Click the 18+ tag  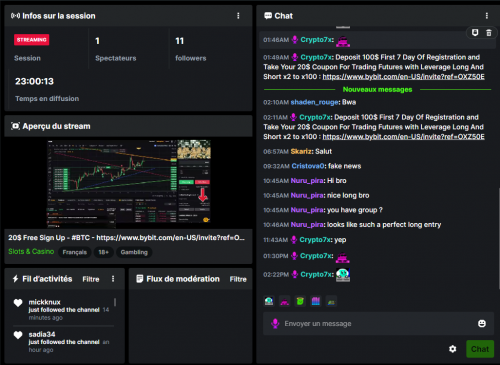pyautogui.click(x=103, y=252)
